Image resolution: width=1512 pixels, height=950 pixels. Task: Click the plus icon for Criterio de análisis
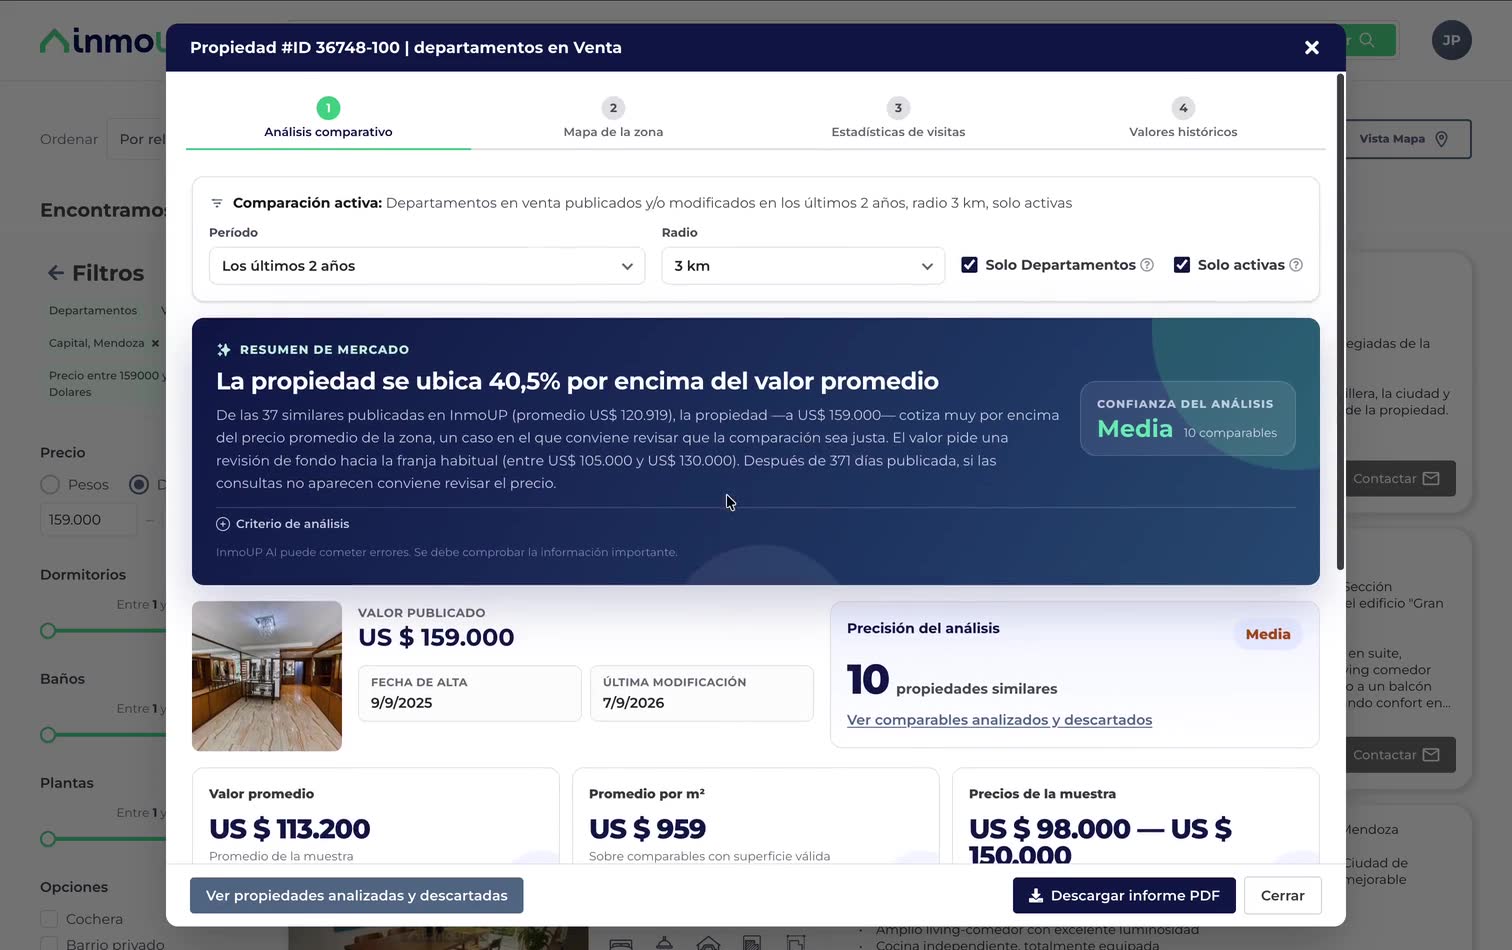tap(223, 524)
